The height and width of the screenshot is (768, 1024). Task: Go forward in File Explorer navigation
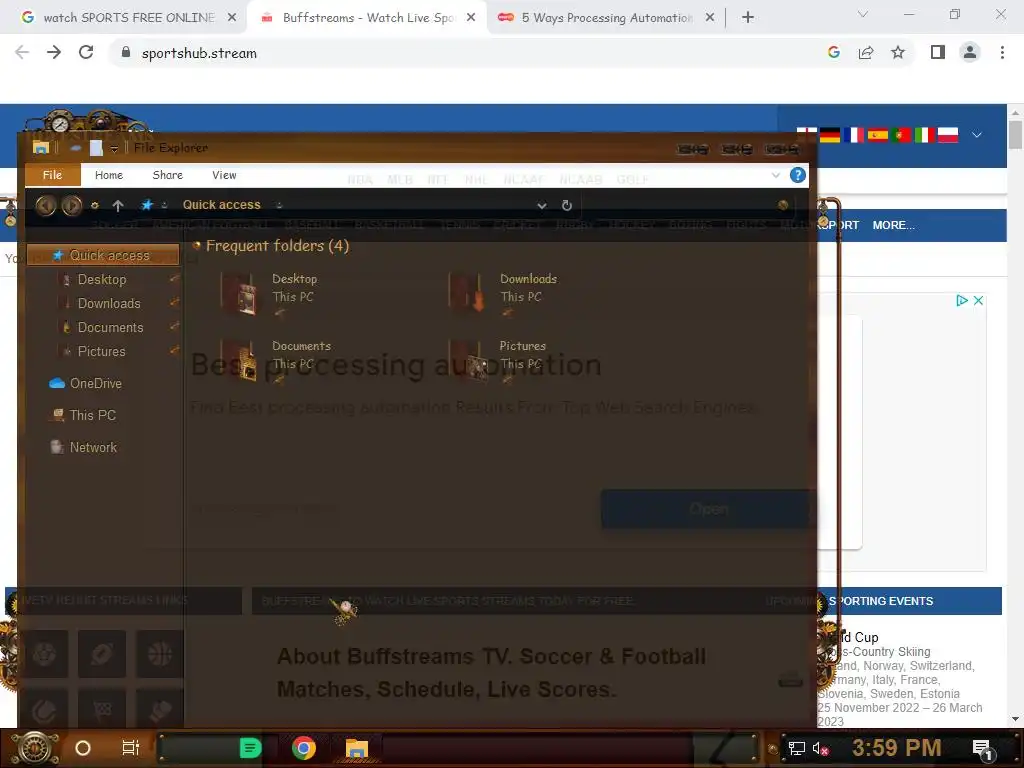coord(71,205)
